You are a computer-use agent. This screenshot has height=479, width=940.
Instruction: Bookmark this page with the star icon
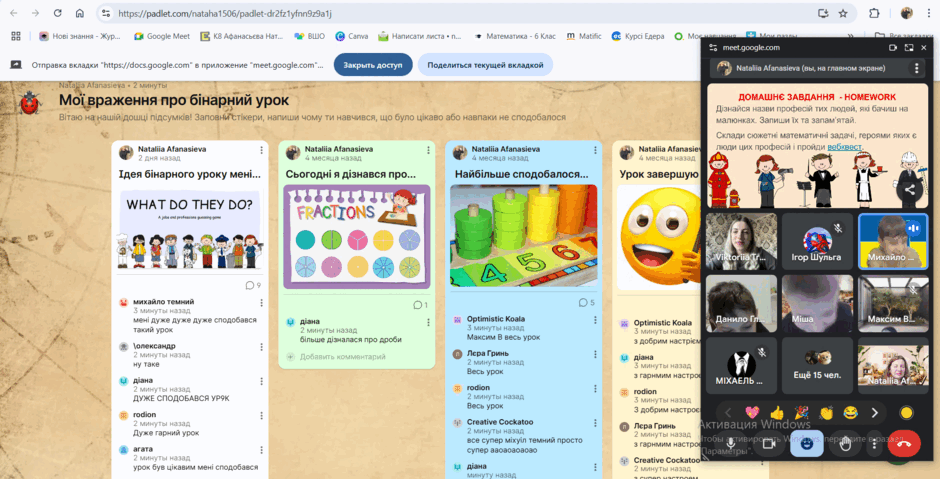(843, 13)
